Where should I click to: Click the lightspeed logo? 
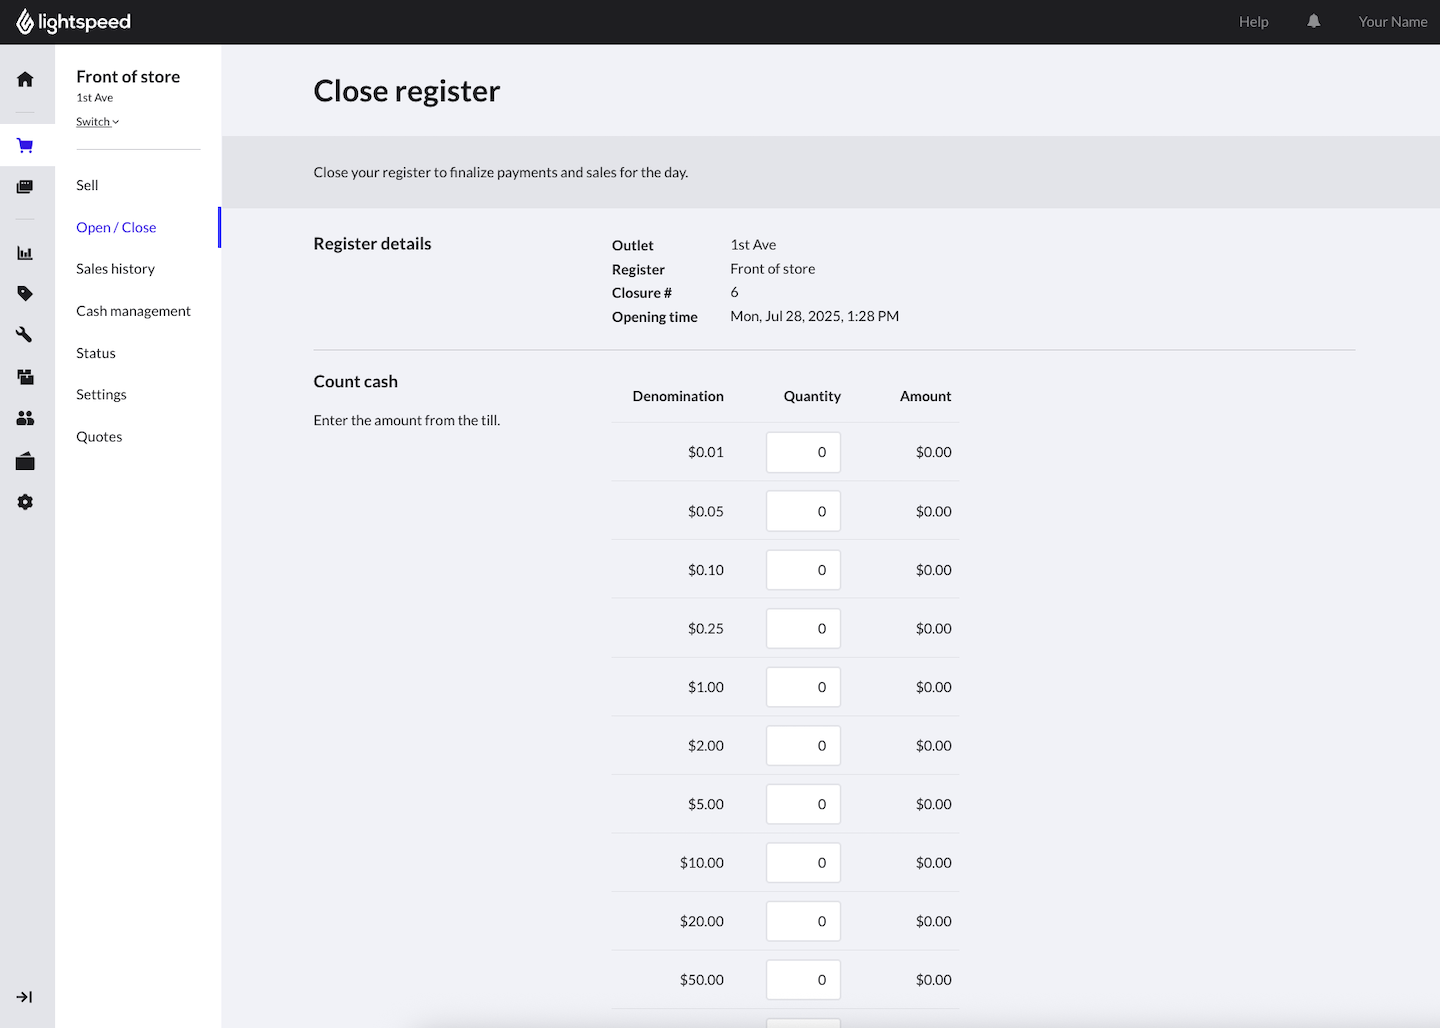[x=74, y=22]
